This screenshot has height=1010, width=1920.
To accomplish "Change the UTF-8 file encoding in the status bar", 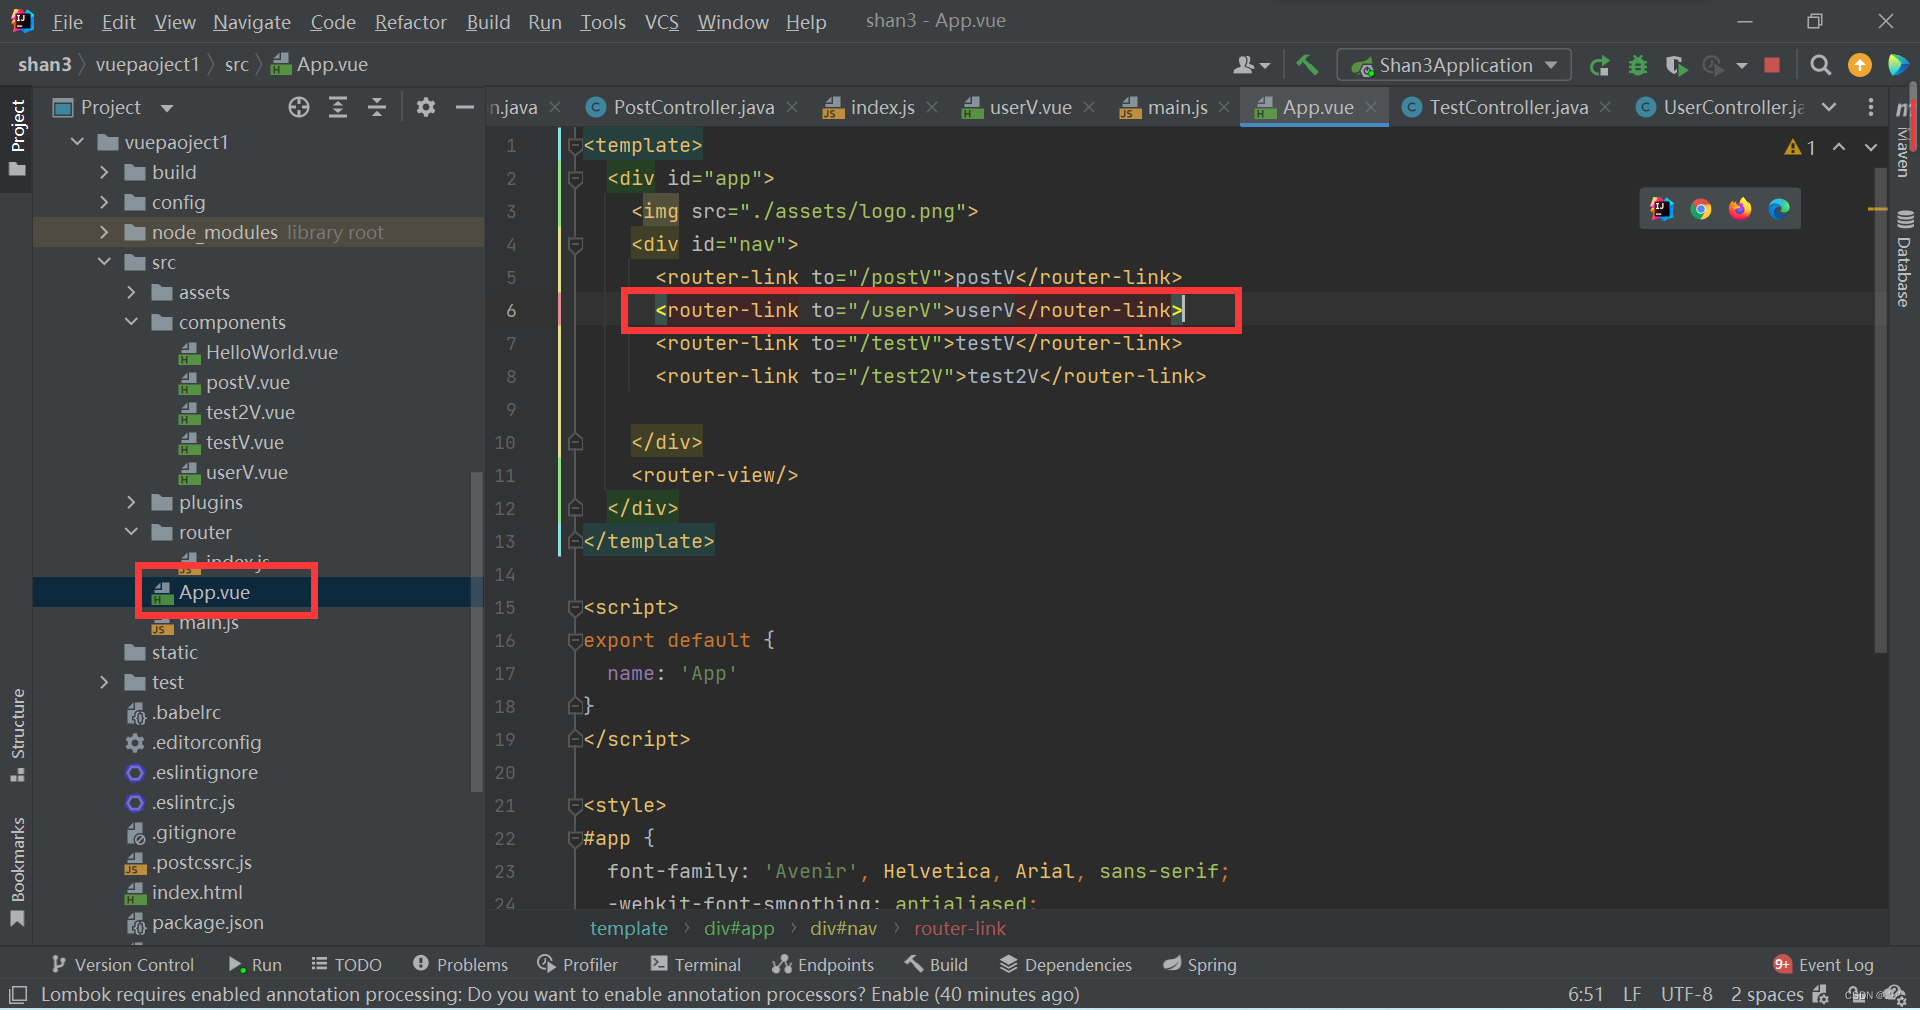I will pos(1686,995).
